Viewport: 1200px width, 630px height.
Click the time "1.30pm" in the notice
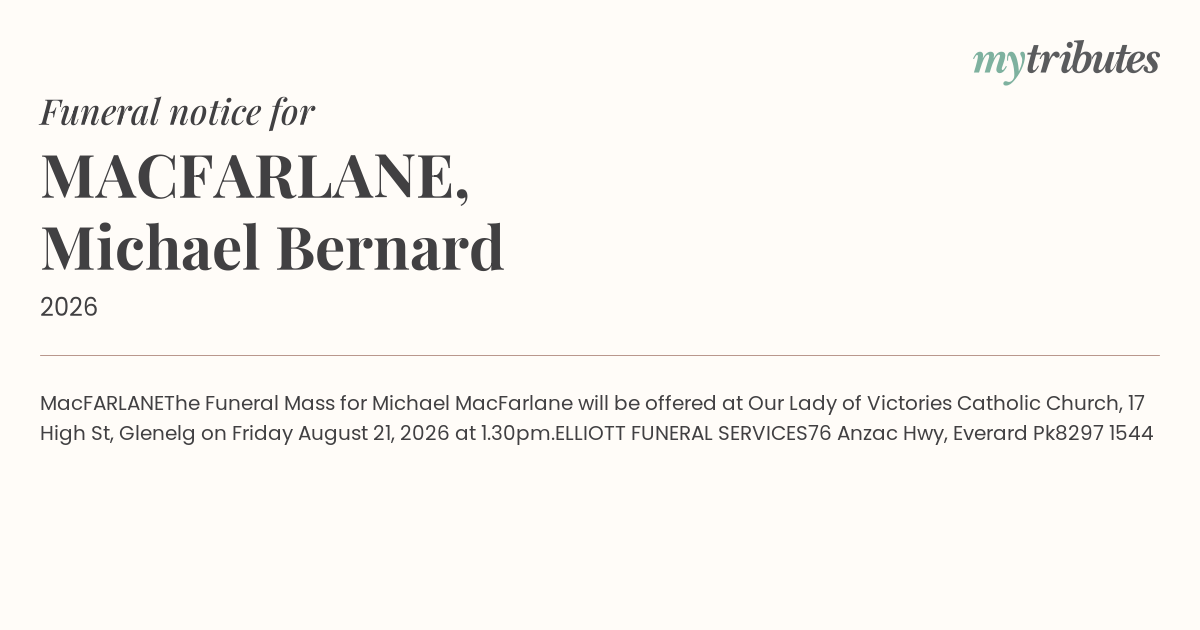click(x=515, y=433)
